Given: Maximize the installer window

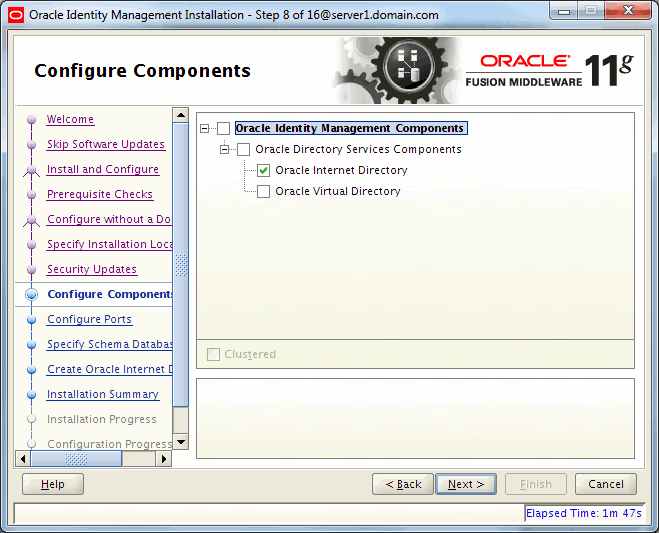Looking at the screenshot, I should coord(591,11).
